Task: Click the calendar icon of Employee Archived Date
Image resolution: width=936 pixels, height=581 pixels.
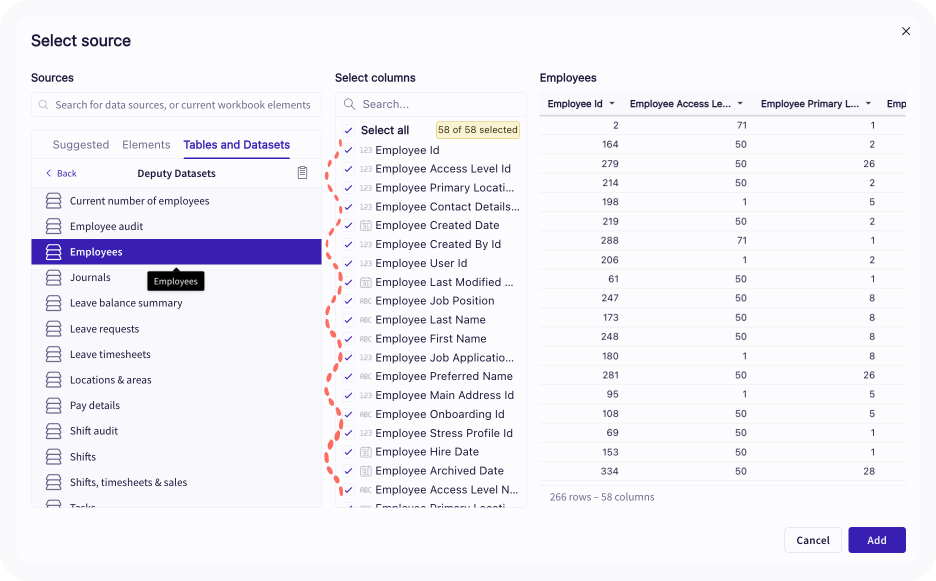Action: coord(365,471)
